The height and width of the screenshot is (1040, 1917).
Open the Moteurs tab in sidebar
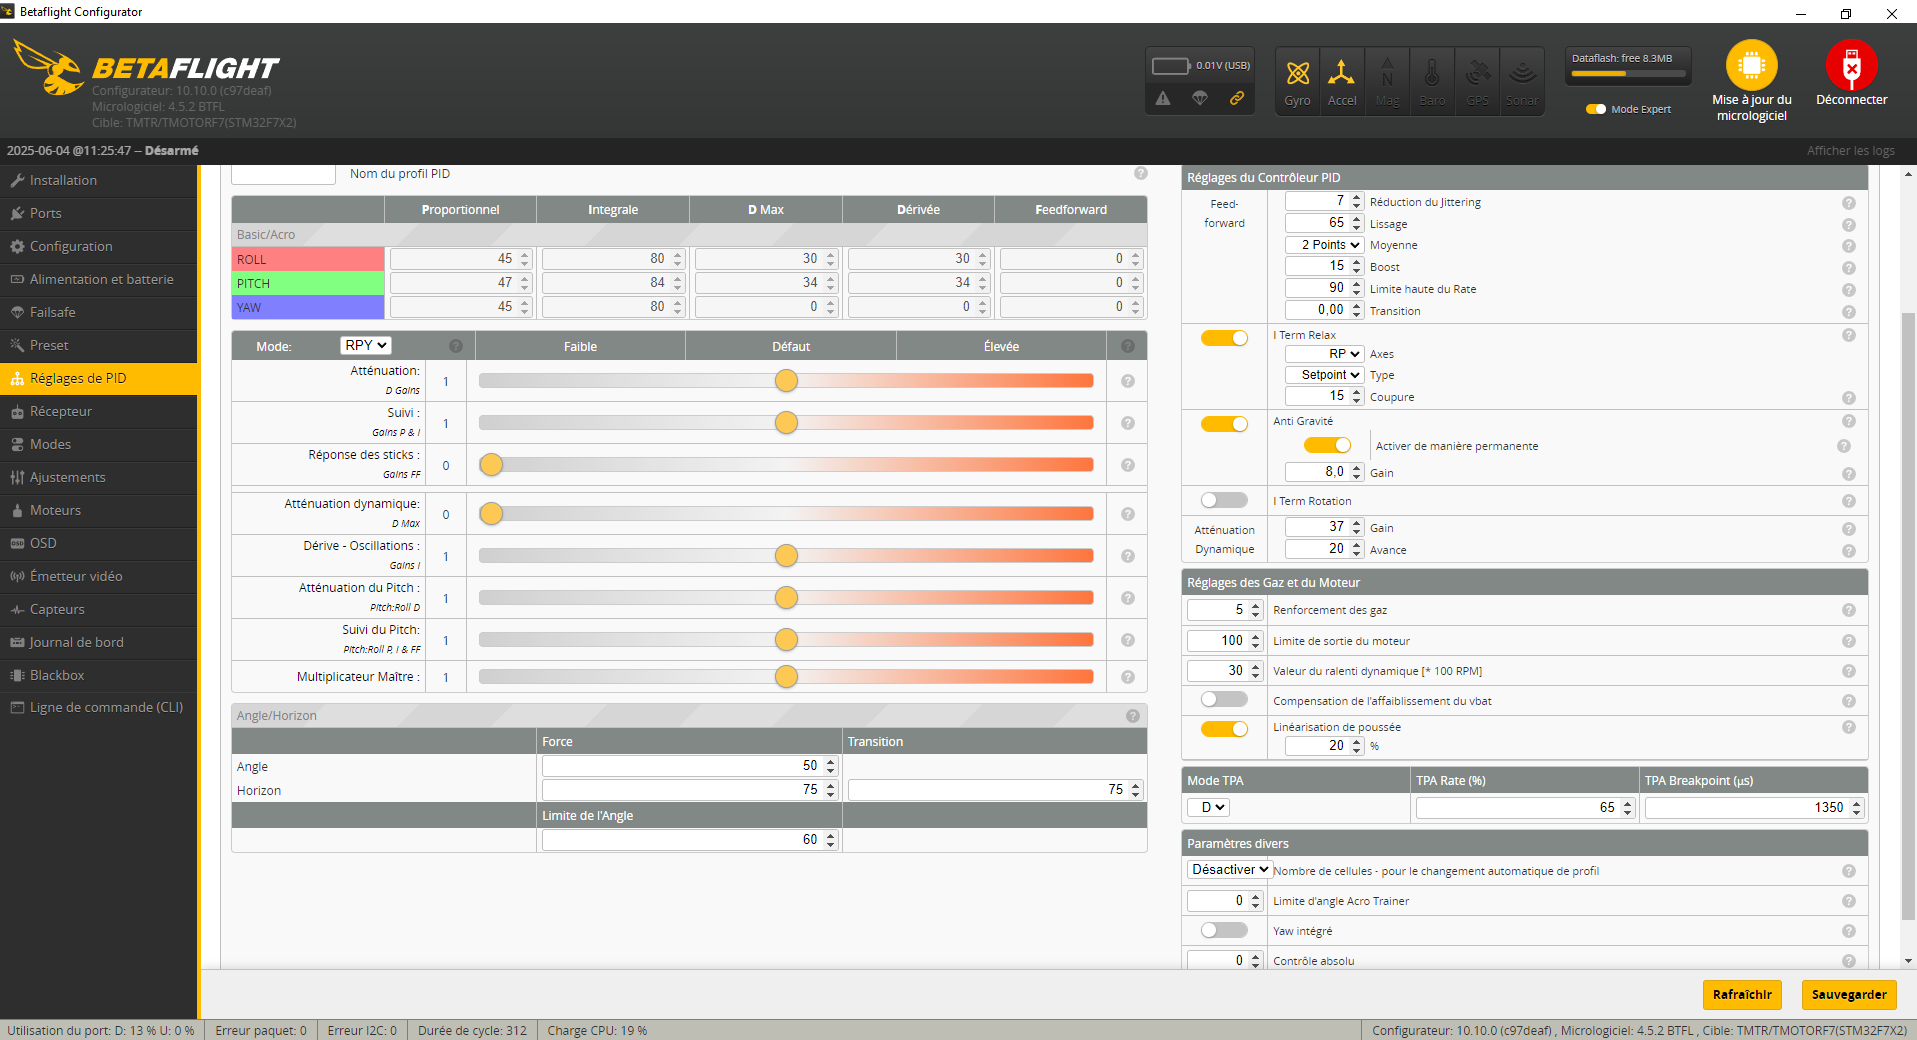pyautogui.click(x=55, y=510)
